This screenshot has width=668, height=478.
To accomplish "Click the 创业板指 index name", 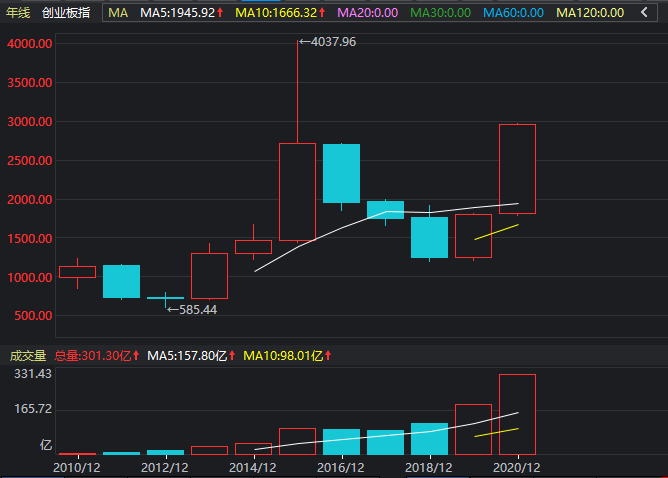I will [66, 13].
